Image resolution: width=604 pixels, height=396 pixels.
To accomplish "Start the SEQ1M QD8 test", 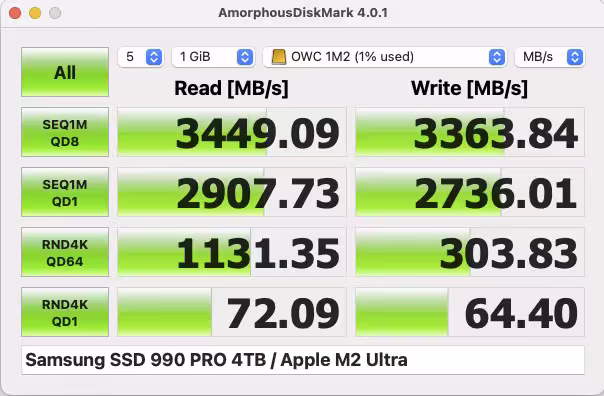I will 65,132.
